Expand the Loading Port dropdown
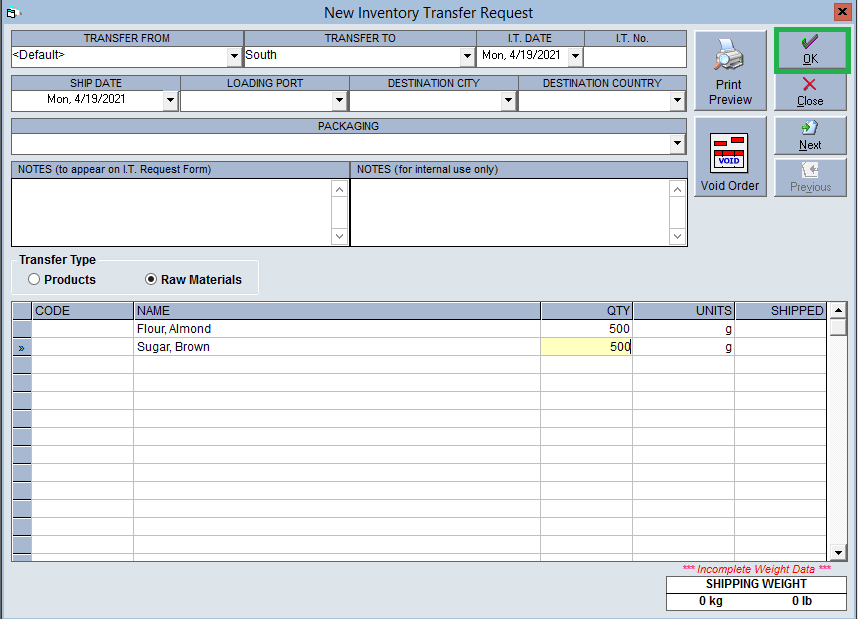This screenshot has width=861, height=625. pos(340,101)
